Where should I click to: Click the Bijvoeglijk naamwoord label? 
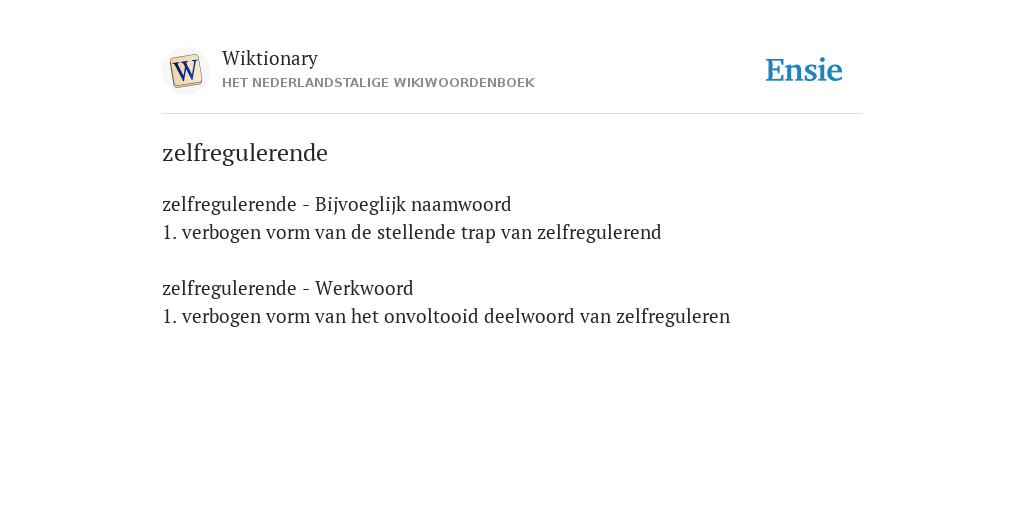pos(413,205)
